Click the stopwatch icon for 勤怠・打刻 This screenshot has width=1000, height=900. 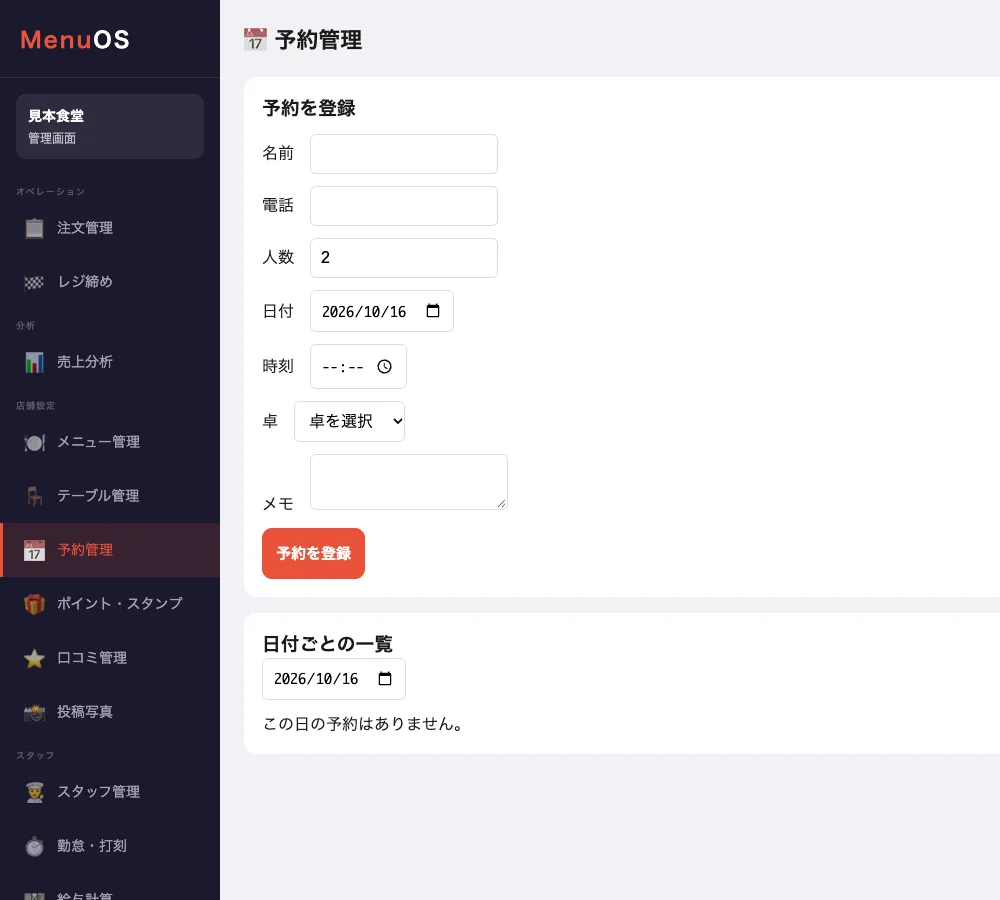[34, 846]
